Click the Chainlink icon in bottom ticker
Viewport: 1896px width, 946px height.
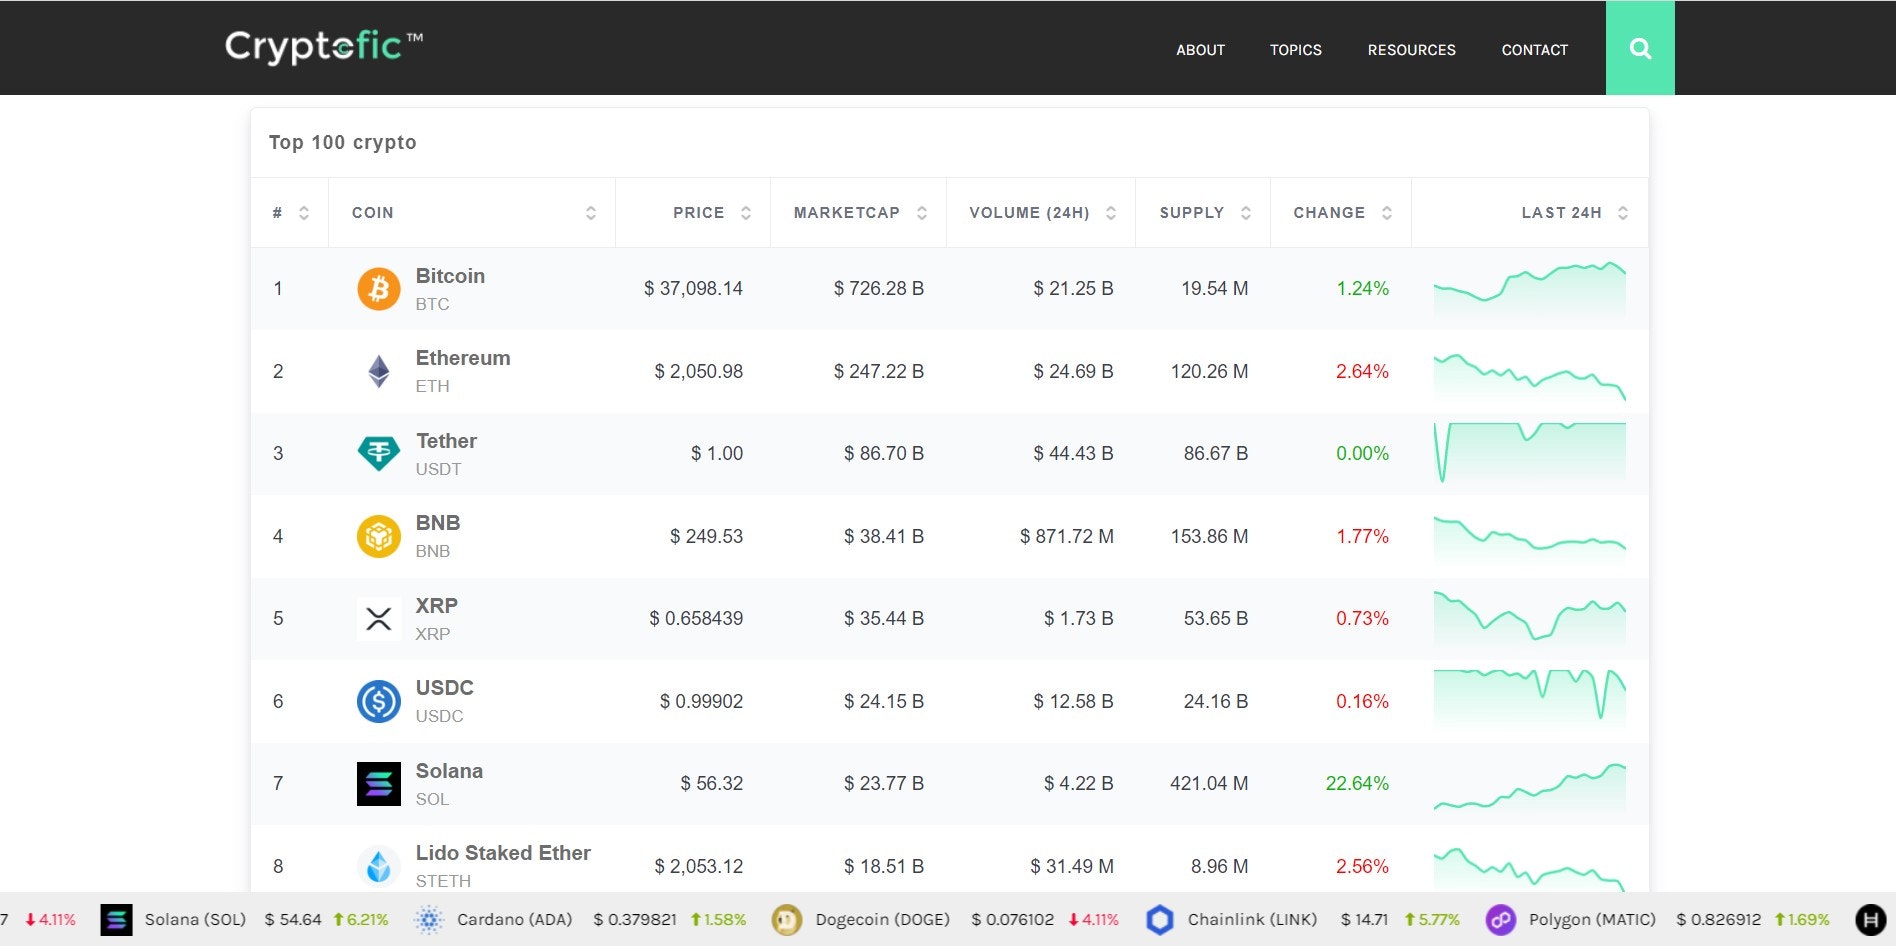point(1160,919)
